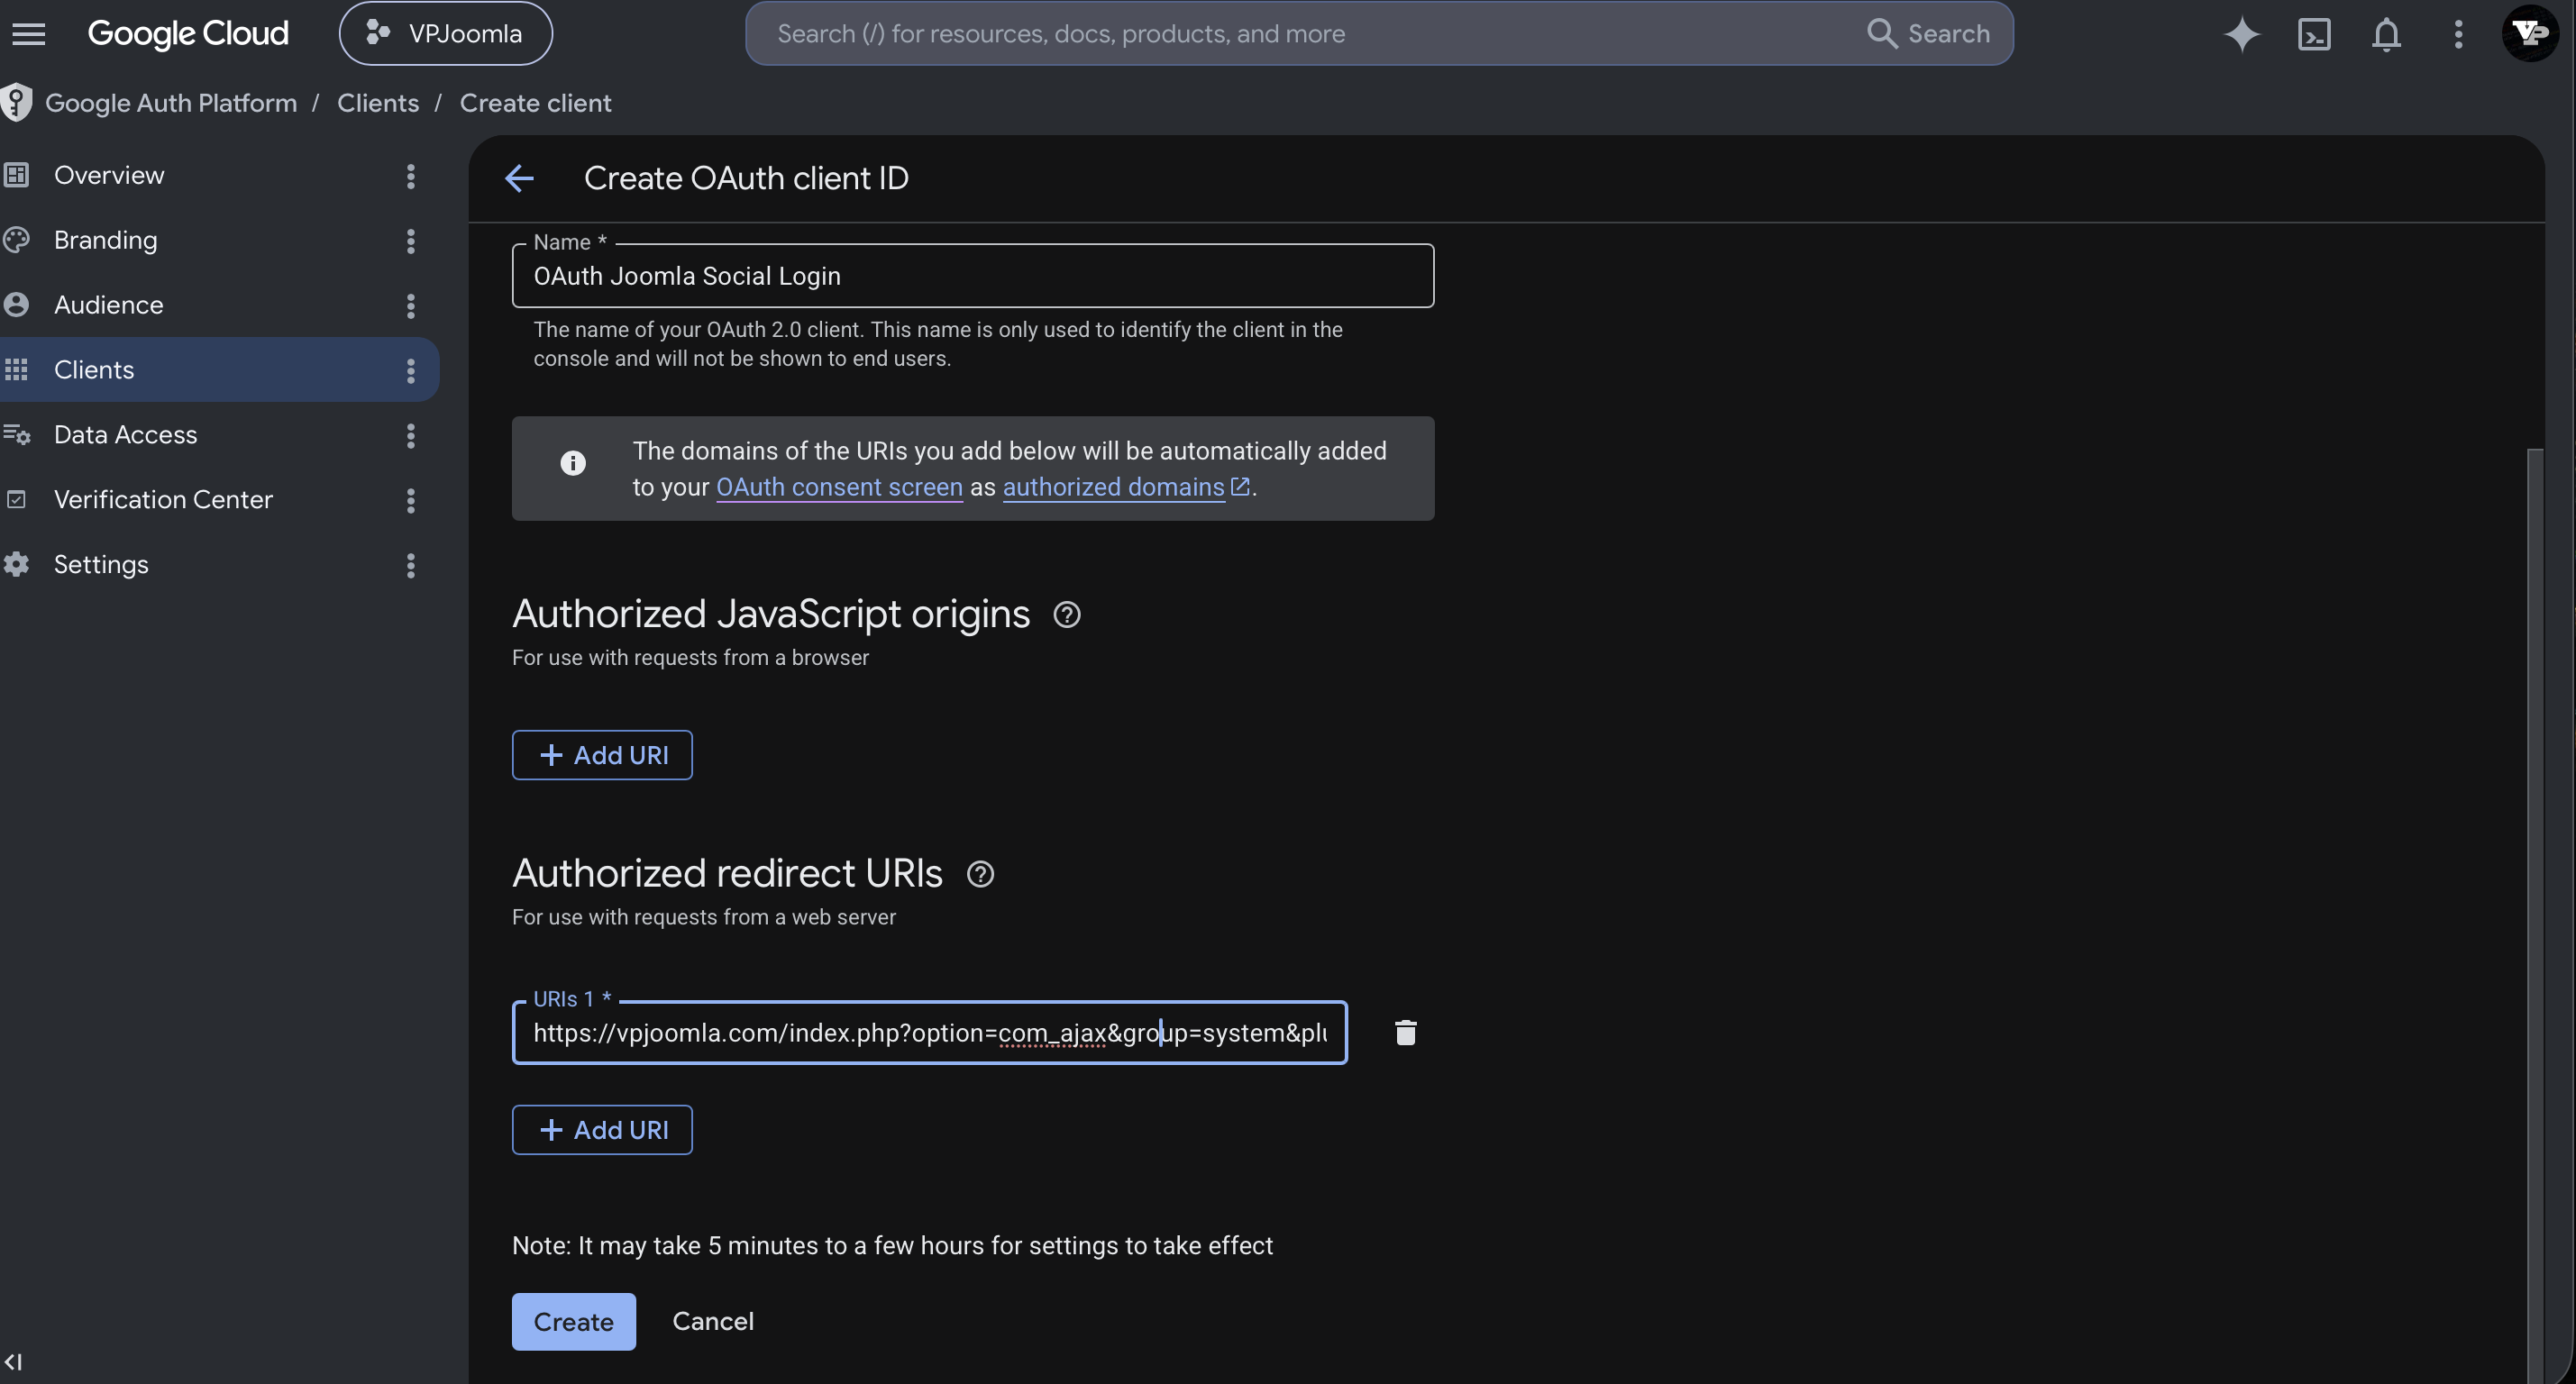Show help for Authorized JavaScript origins

click(1066, 615)
